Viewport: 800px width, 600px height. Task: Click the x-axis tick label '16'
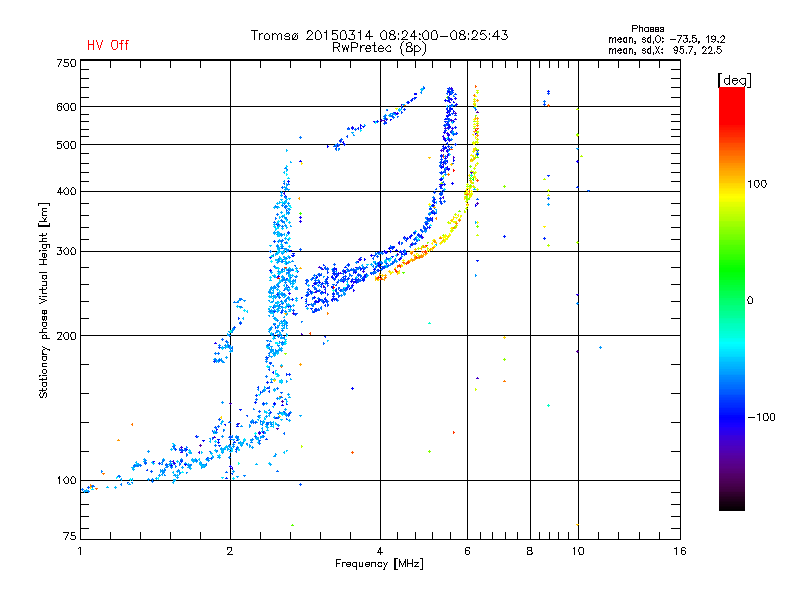coord(680,551)
